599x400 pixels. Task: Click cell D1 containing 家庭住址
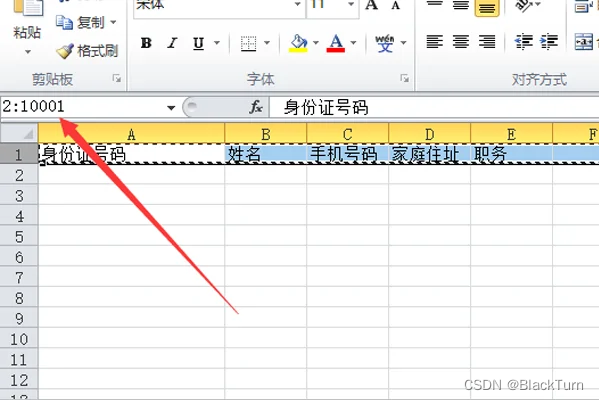(429, 154)
